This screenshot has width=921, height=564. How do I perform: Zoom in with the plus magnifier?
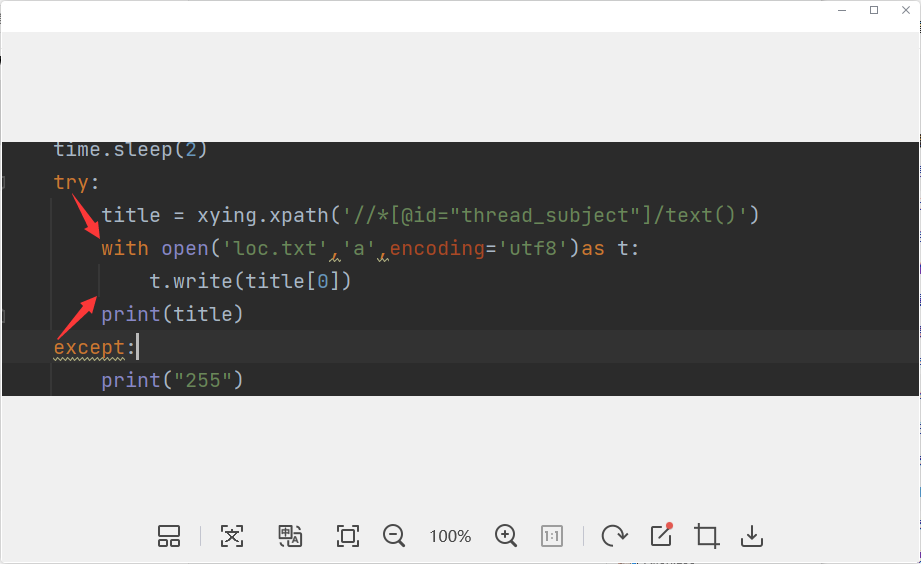pyautogui.click(x=506, y=536)
